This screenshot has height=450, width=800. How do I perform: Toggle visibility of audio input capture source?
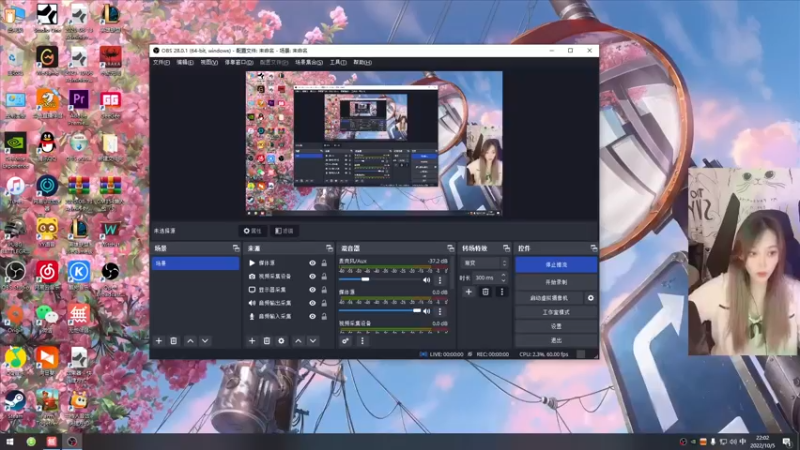[x=312, y=316]
